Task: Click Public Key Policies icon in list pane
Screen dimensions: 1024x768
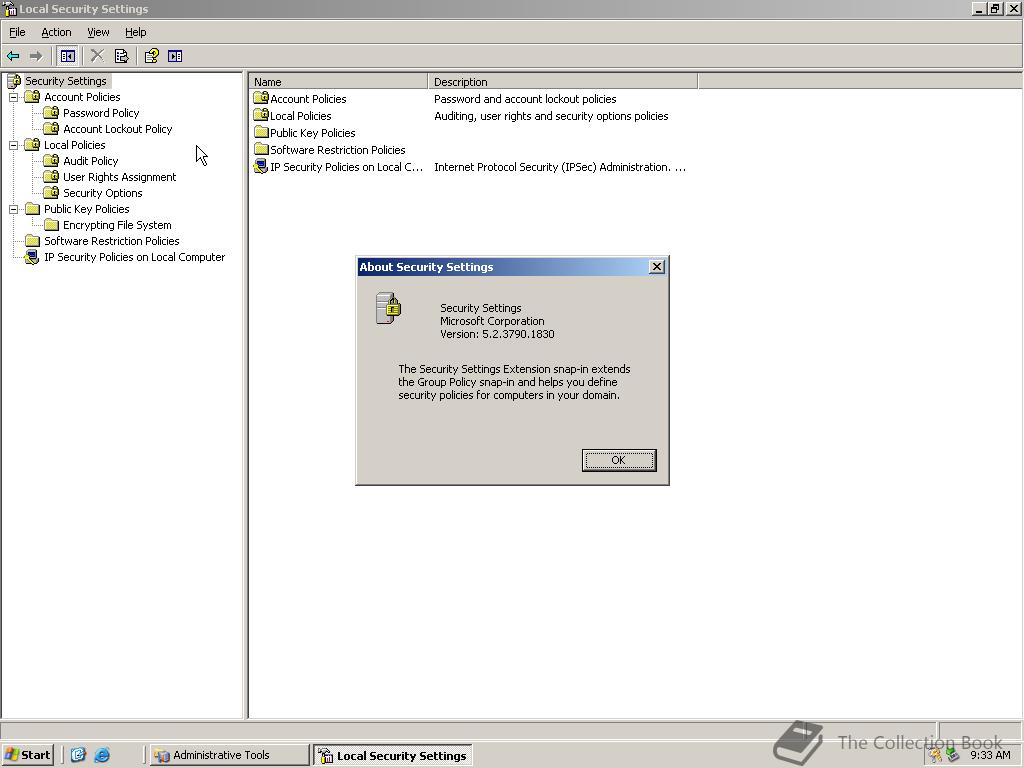Action: tap(261, 133)
